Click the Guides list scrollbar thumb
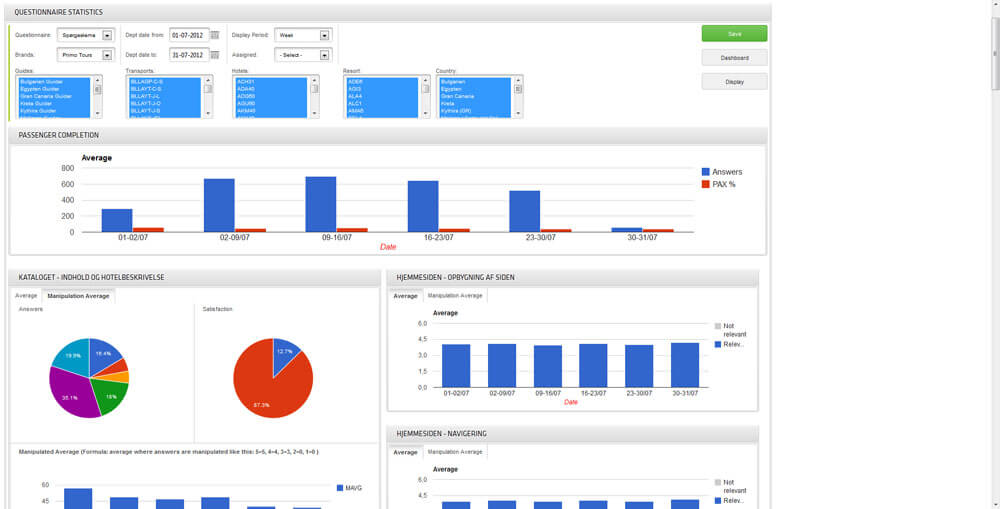 coord(98,89)
